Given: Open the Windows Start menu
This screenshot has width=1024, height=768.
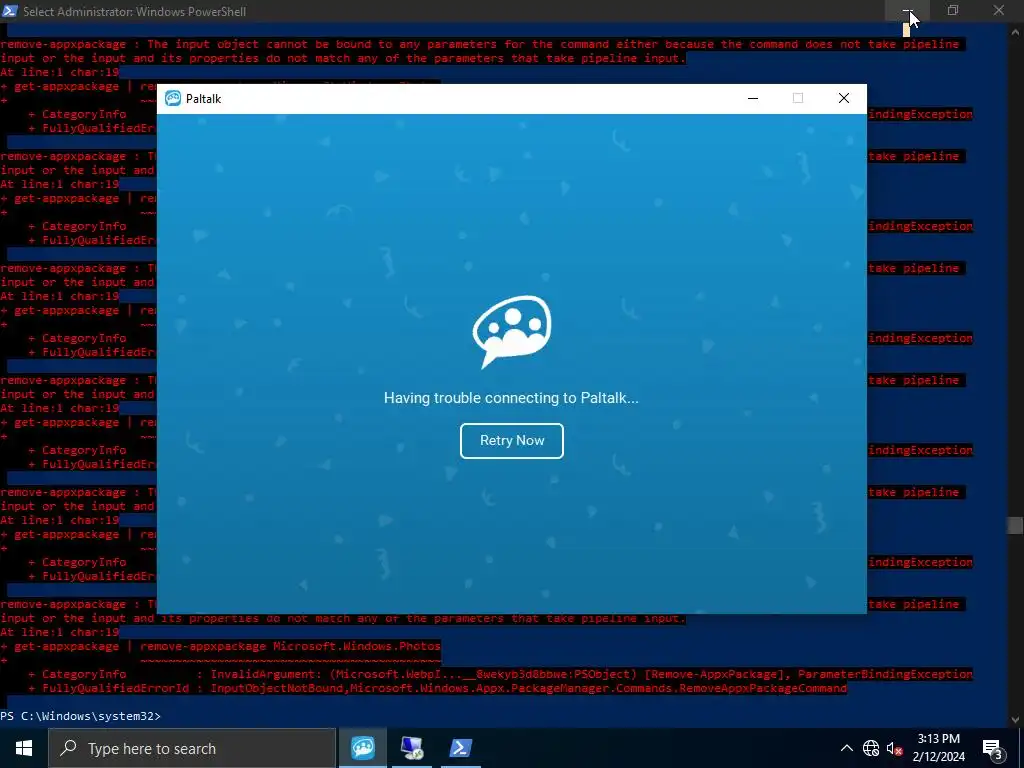Looking at the screenshot, I should coord(24,748).
